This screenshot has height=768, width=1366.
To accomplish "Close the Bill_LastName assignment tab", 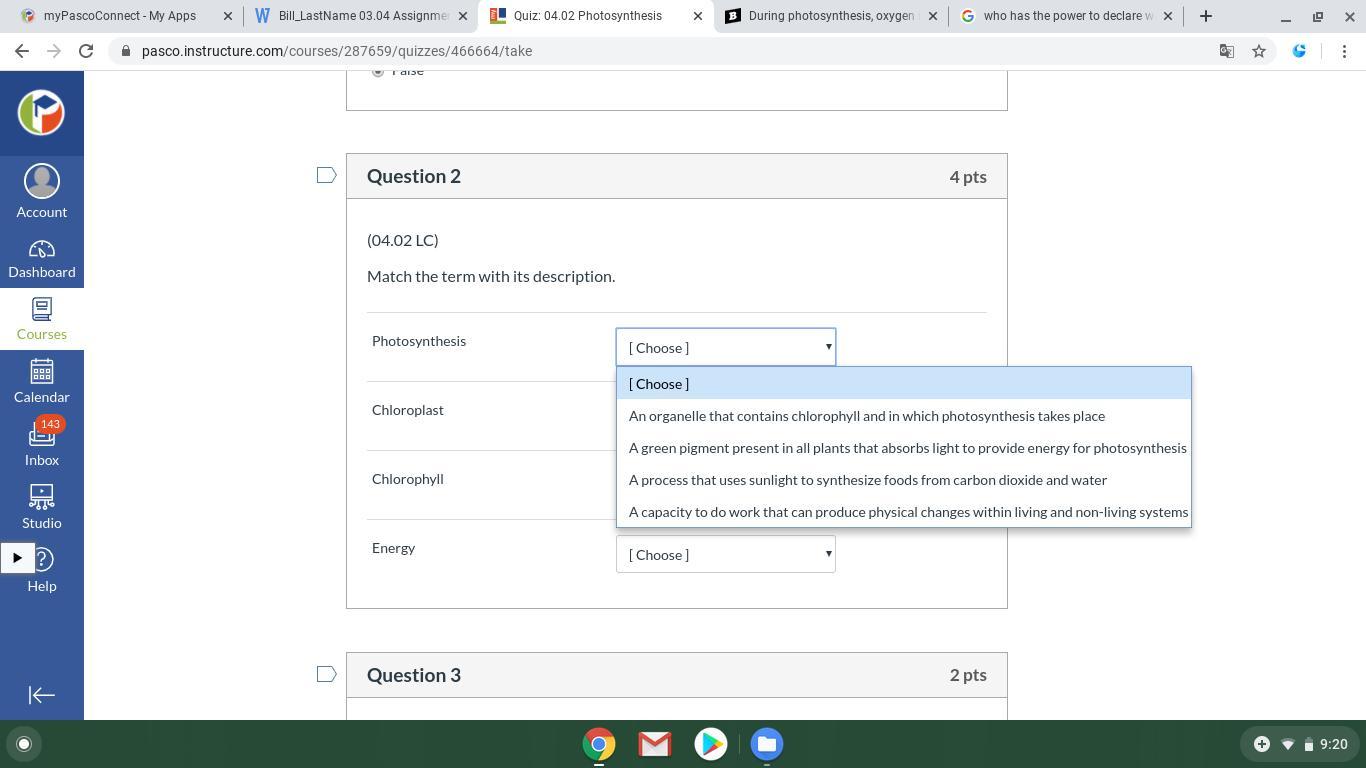I will [463, 16].
